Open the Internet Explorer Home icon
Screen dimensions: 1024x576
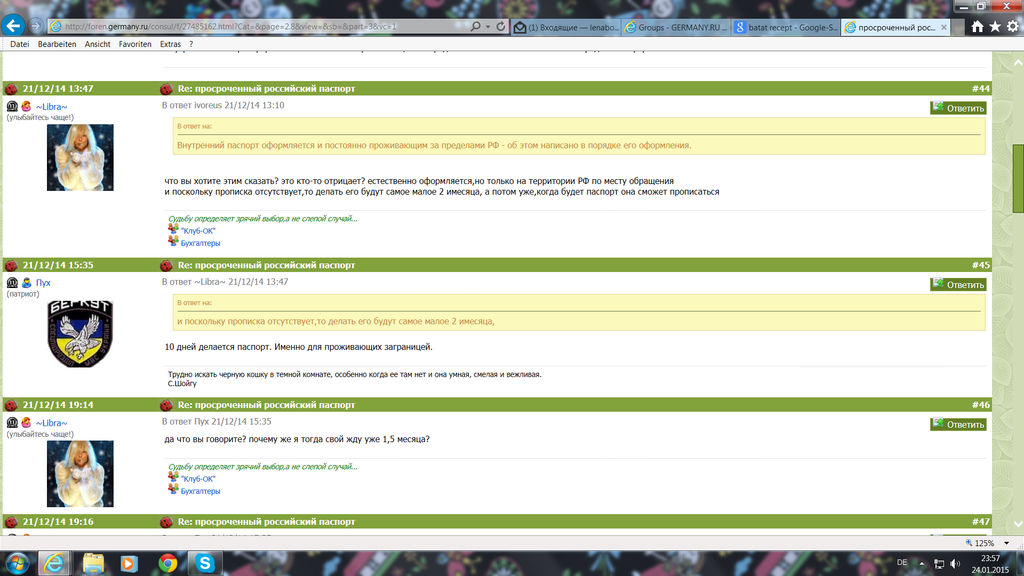tap(977, 27)
